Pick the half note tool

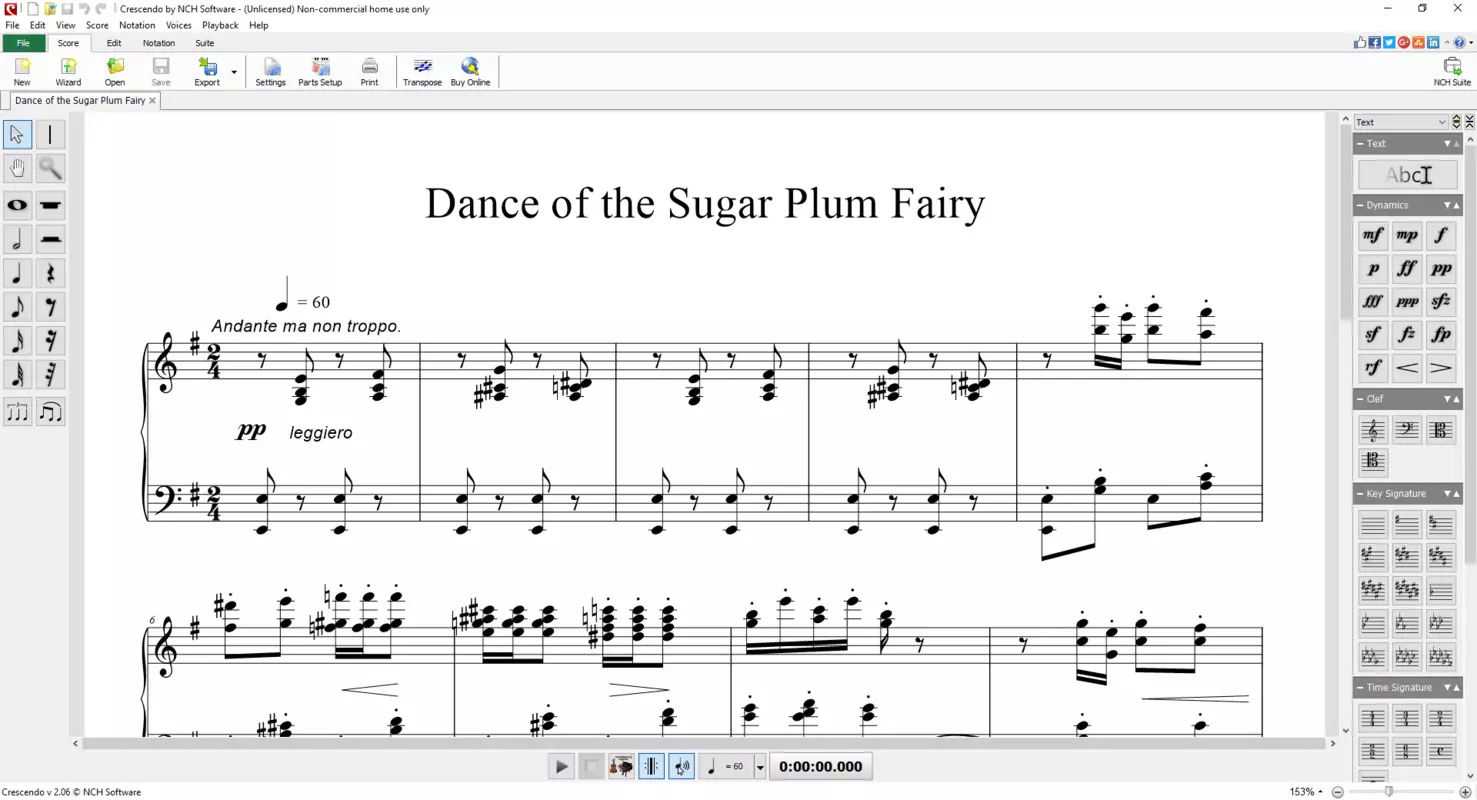(x=17, y=239)
